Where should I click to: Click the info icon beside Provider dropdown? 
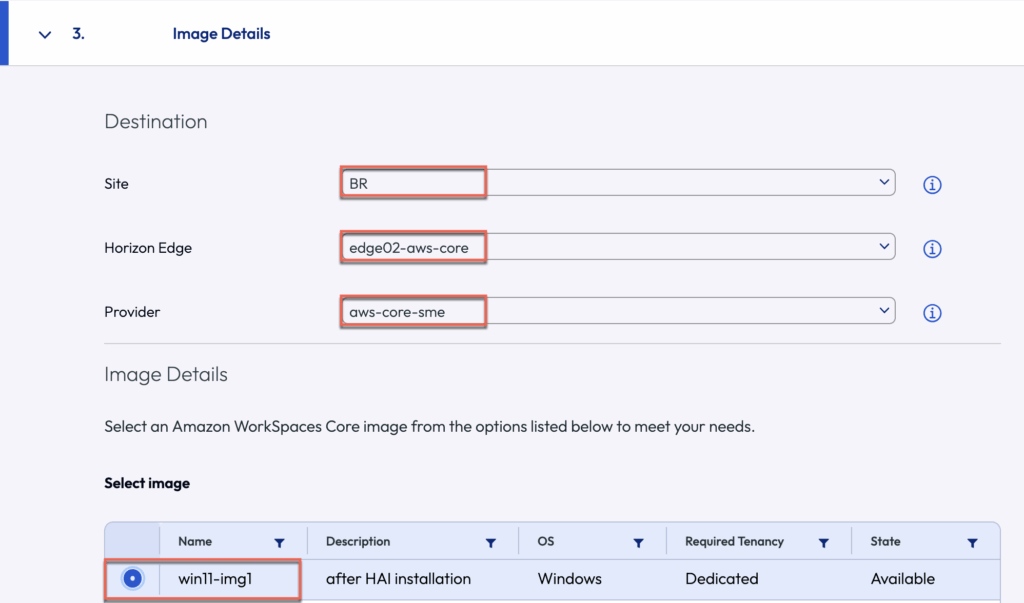(932, 313)
